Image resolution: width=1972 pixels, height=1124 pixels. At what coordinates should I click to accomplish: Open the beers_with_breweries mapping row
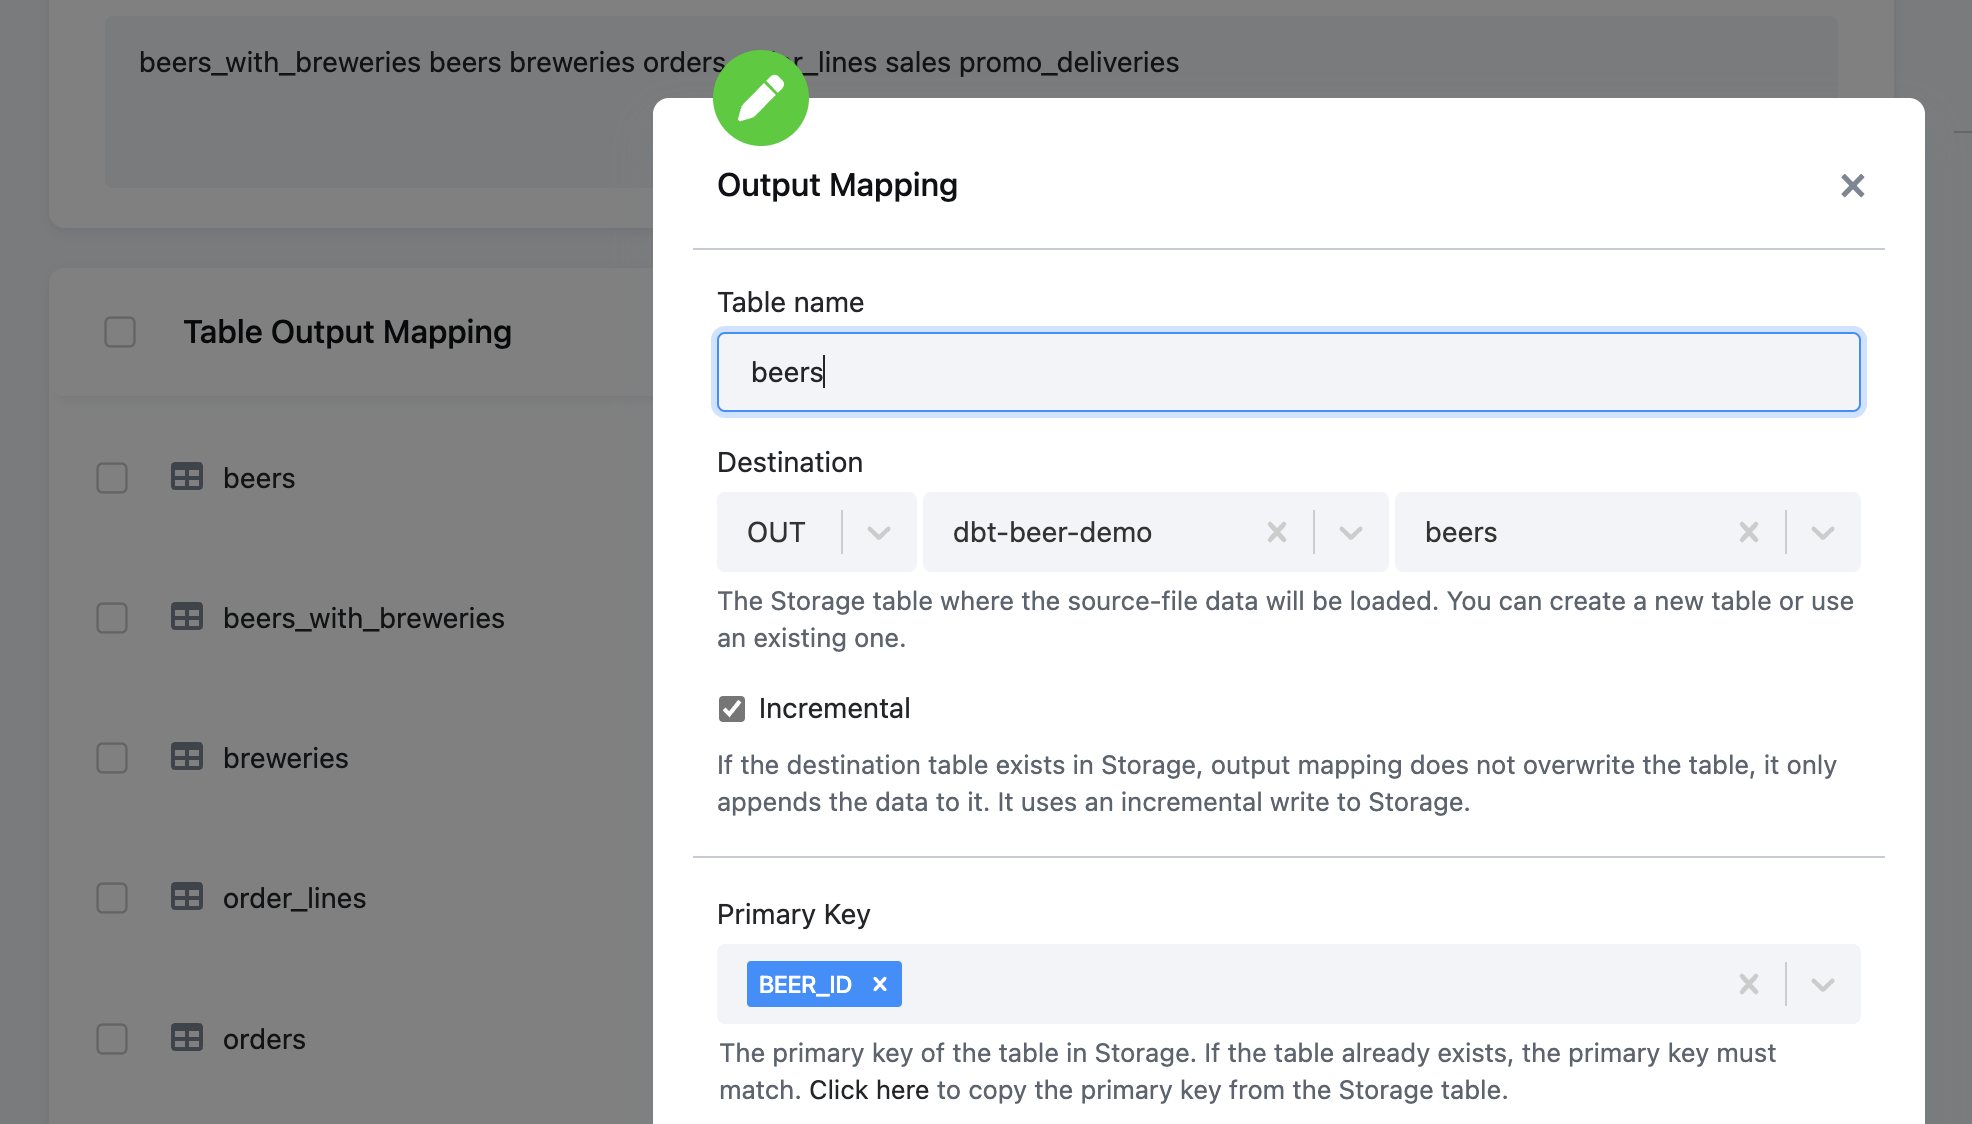[x=364, y=618]
